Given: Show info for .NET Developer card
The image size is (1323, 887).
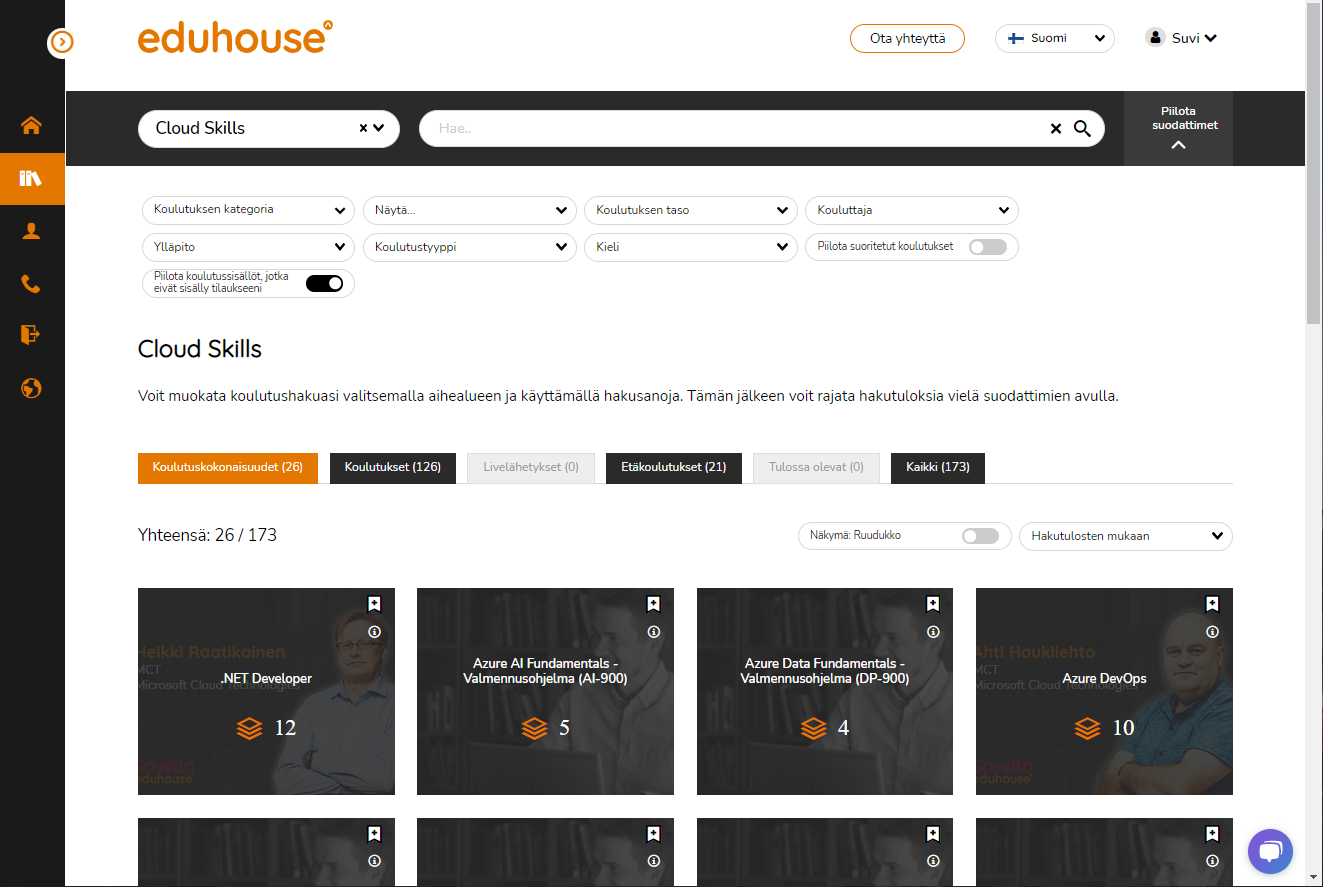Looking at the screenshot, I should [x=374, y=632].
